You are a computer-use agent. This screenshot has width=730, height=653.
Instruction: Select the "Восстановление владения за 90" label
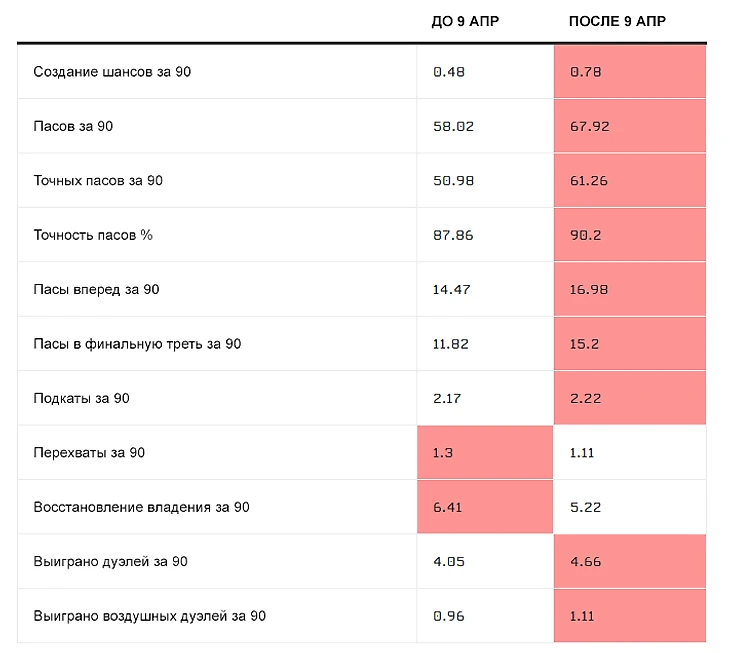(141, 507)
